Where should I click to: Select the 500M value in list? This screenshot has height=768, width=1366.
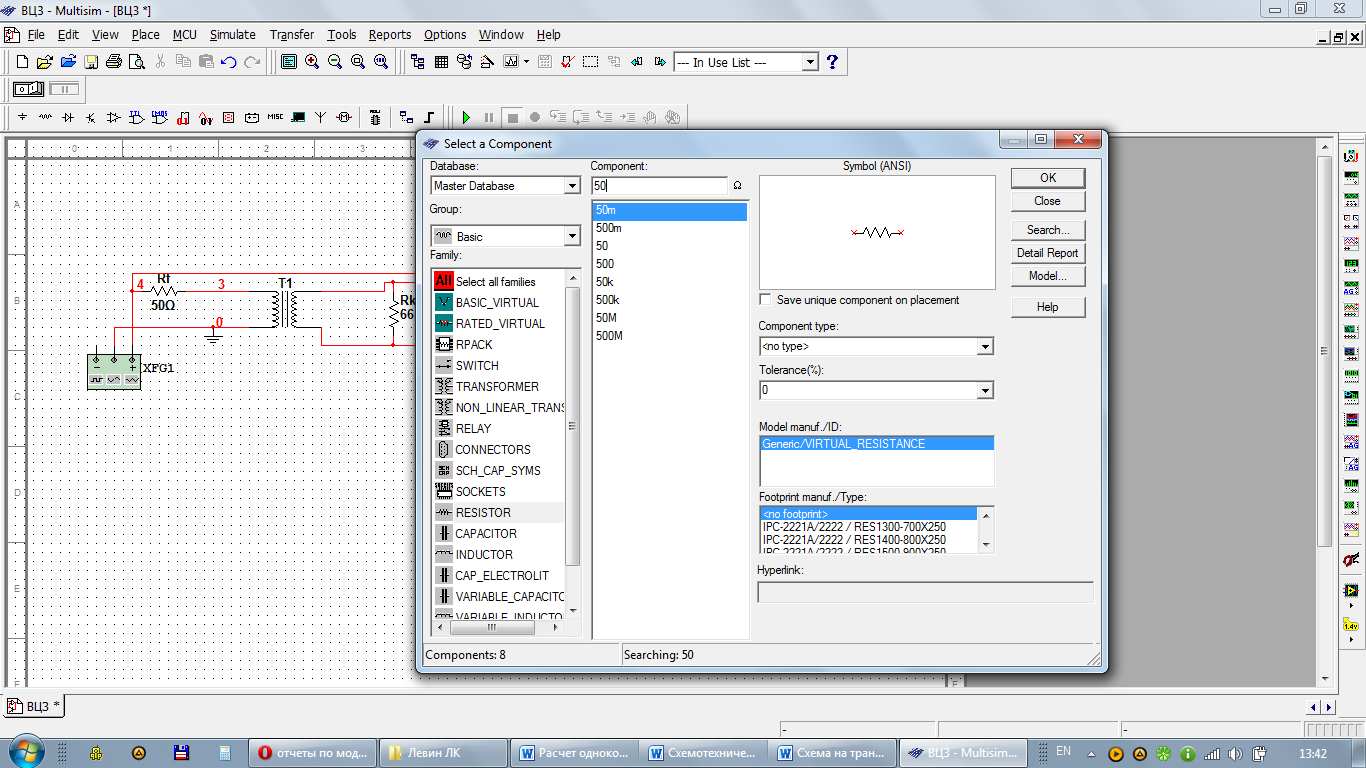point(609,336)
